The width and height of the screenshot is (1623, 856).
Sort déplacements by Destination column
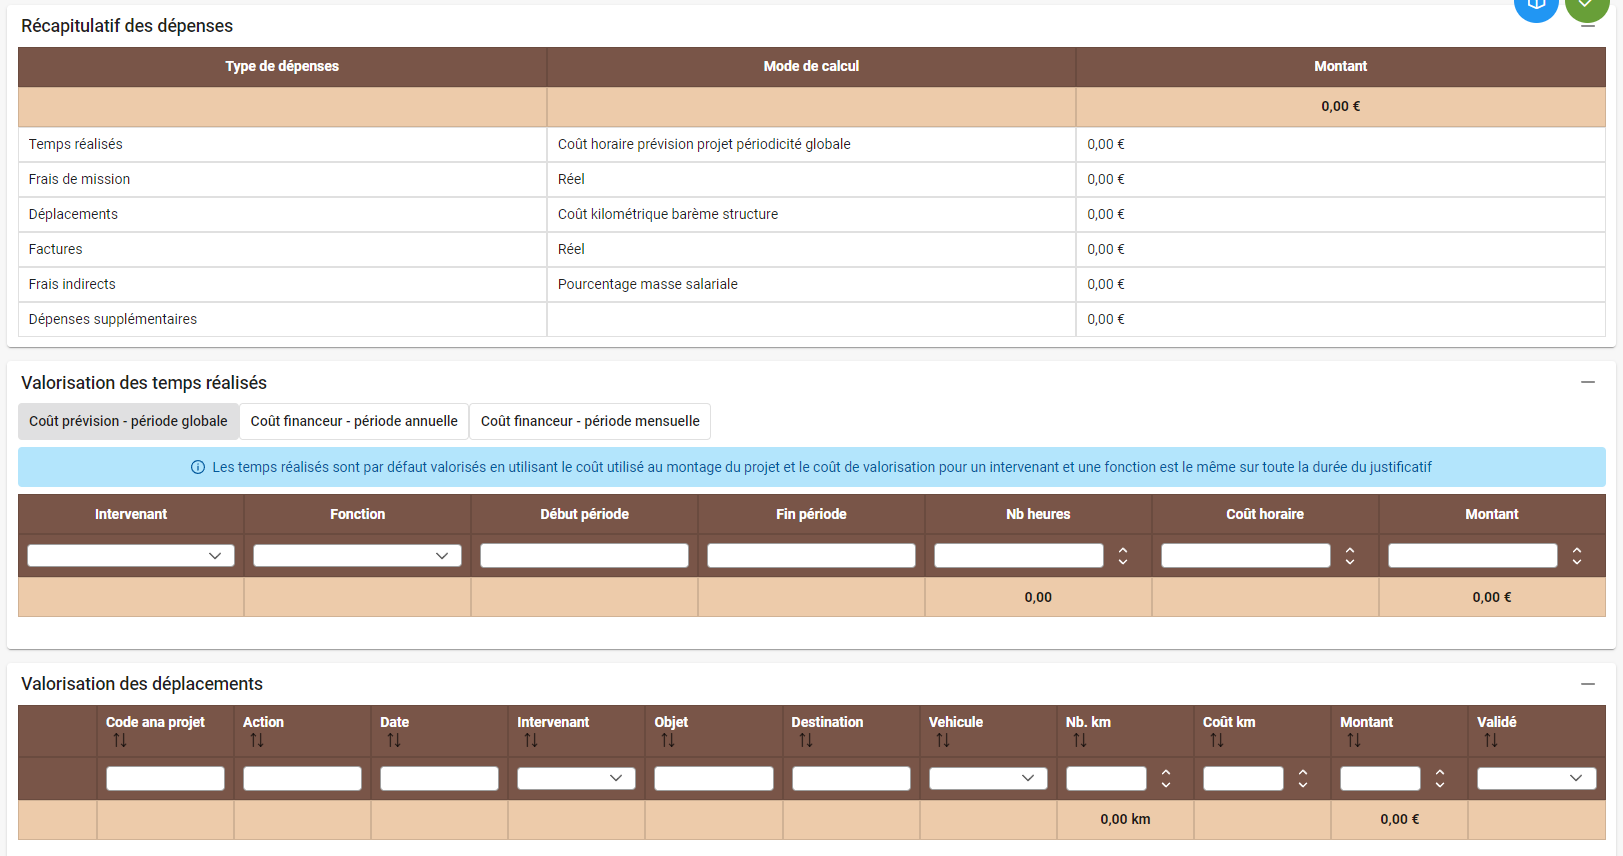806,741
